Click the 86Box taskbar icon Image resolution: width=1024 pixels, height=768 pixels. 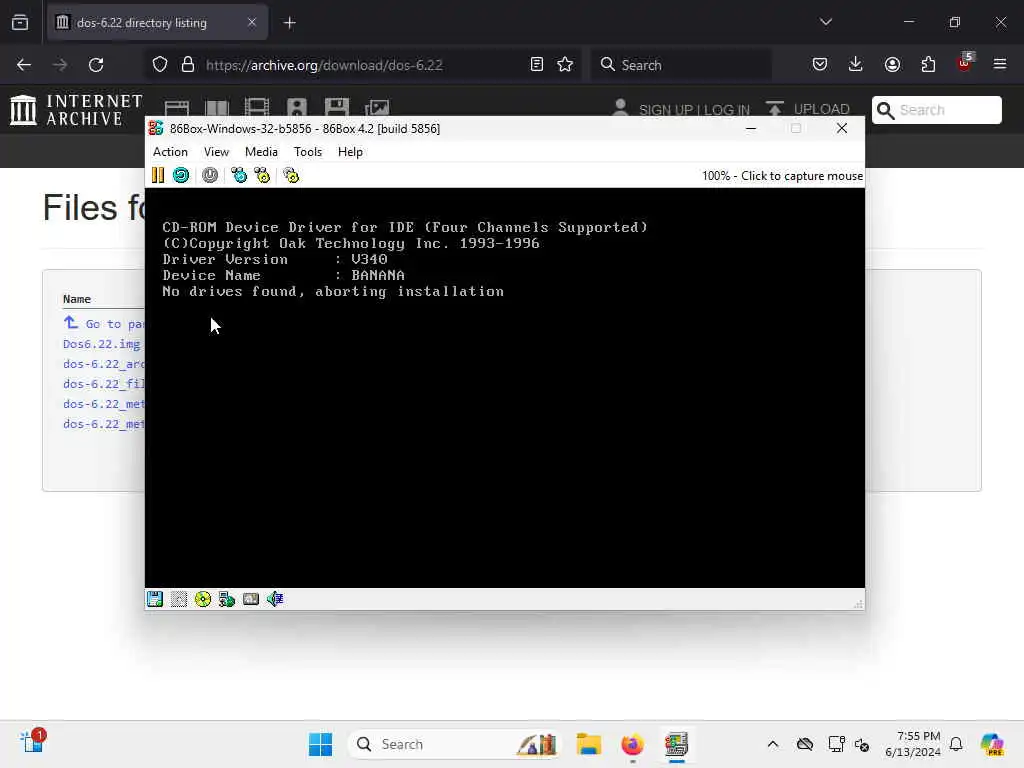[x=677, y=744]
